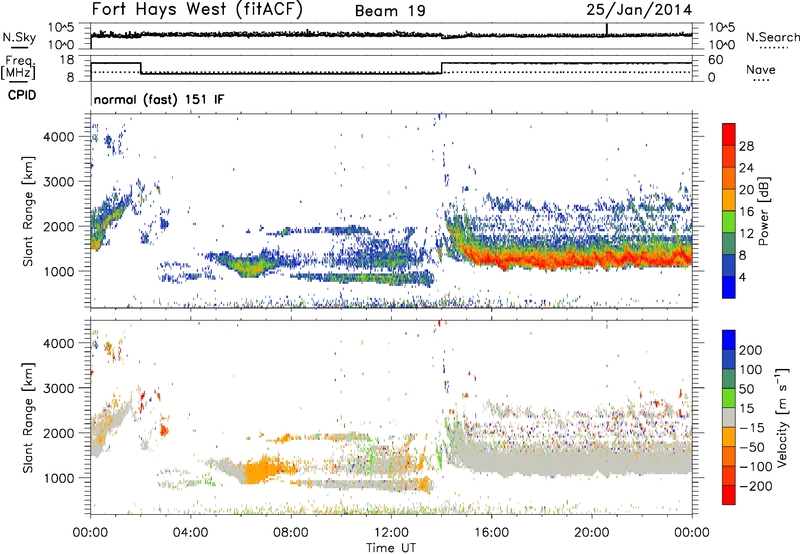Click the "CPID" label

[22, 95]
